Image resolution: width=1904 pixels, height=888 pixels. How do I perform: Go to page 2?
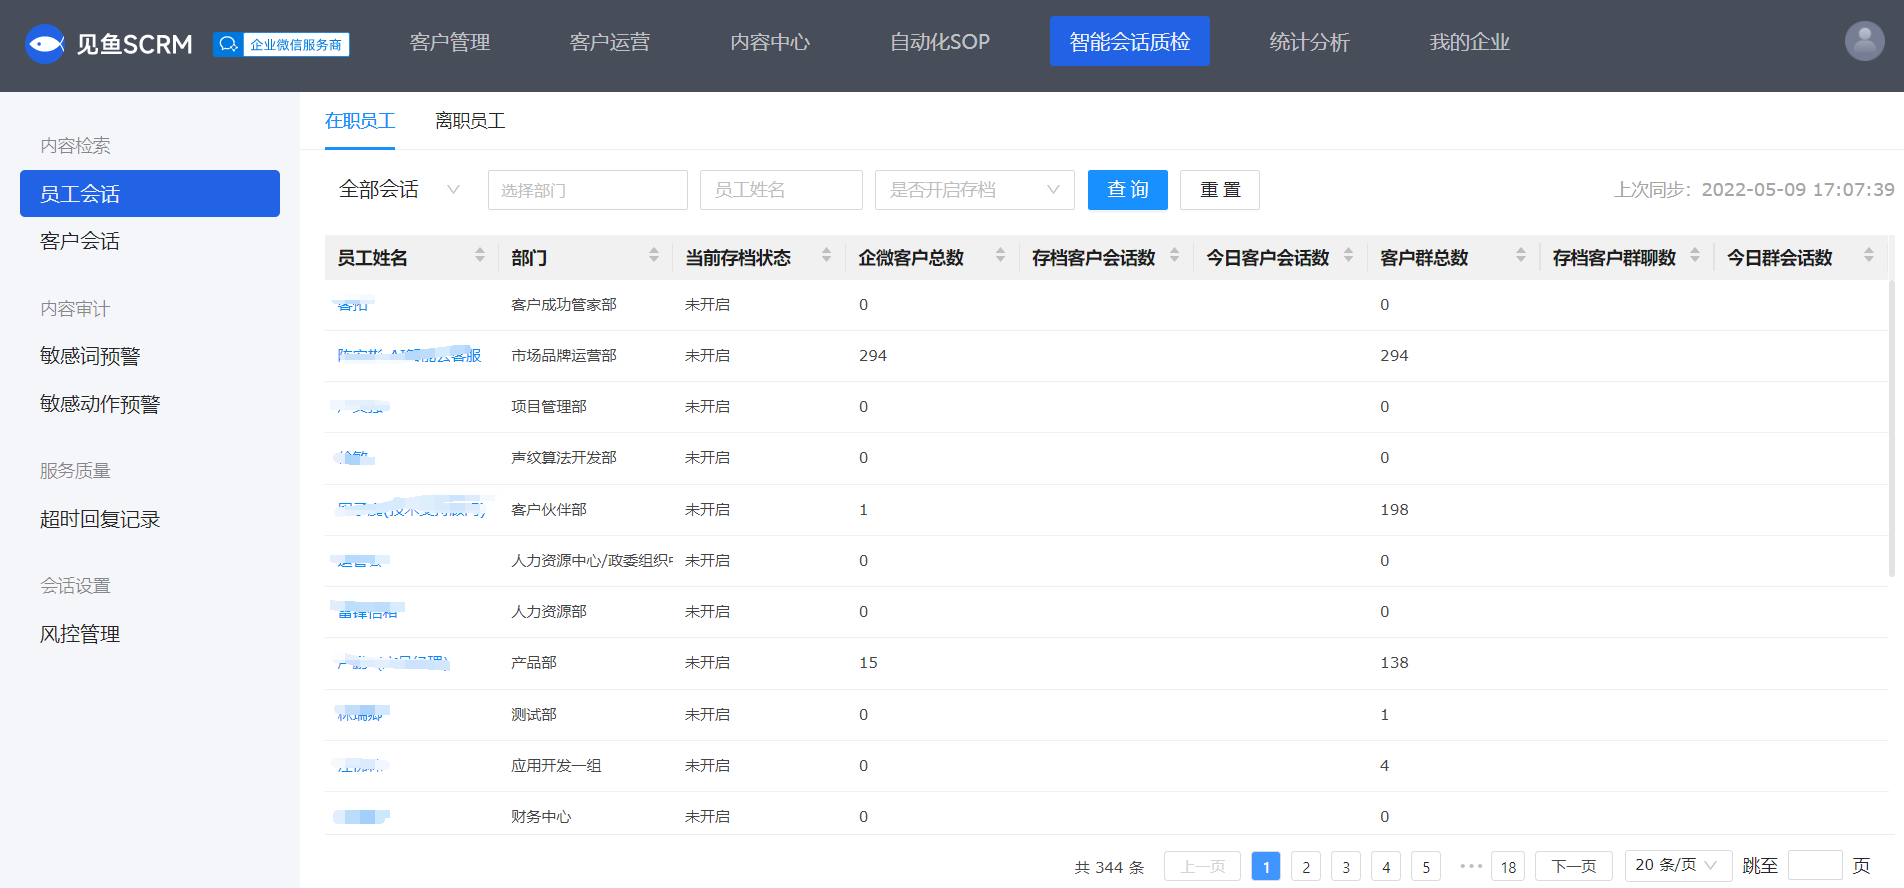(x=1306, y=866)
